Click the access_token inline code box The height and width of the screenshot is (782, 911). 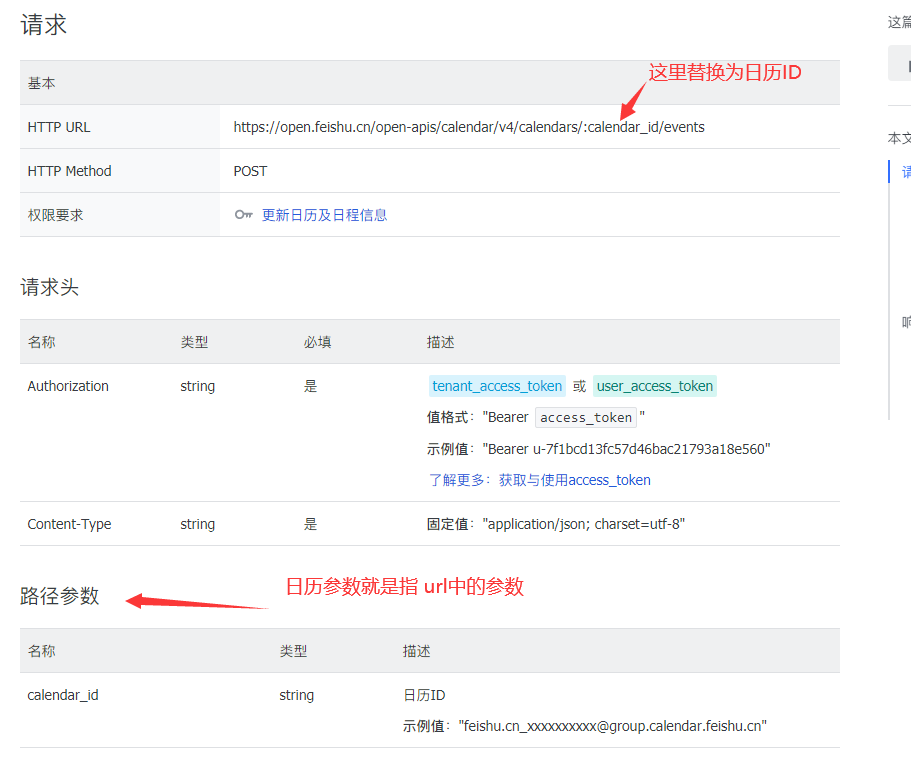pos(586,418)
